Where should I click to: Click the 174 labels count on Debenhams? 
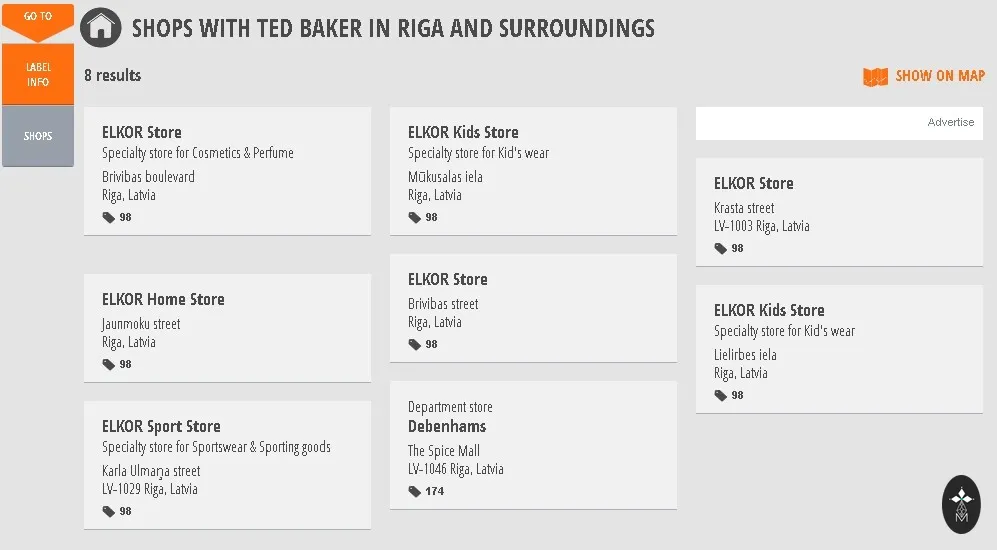[434, 491]
